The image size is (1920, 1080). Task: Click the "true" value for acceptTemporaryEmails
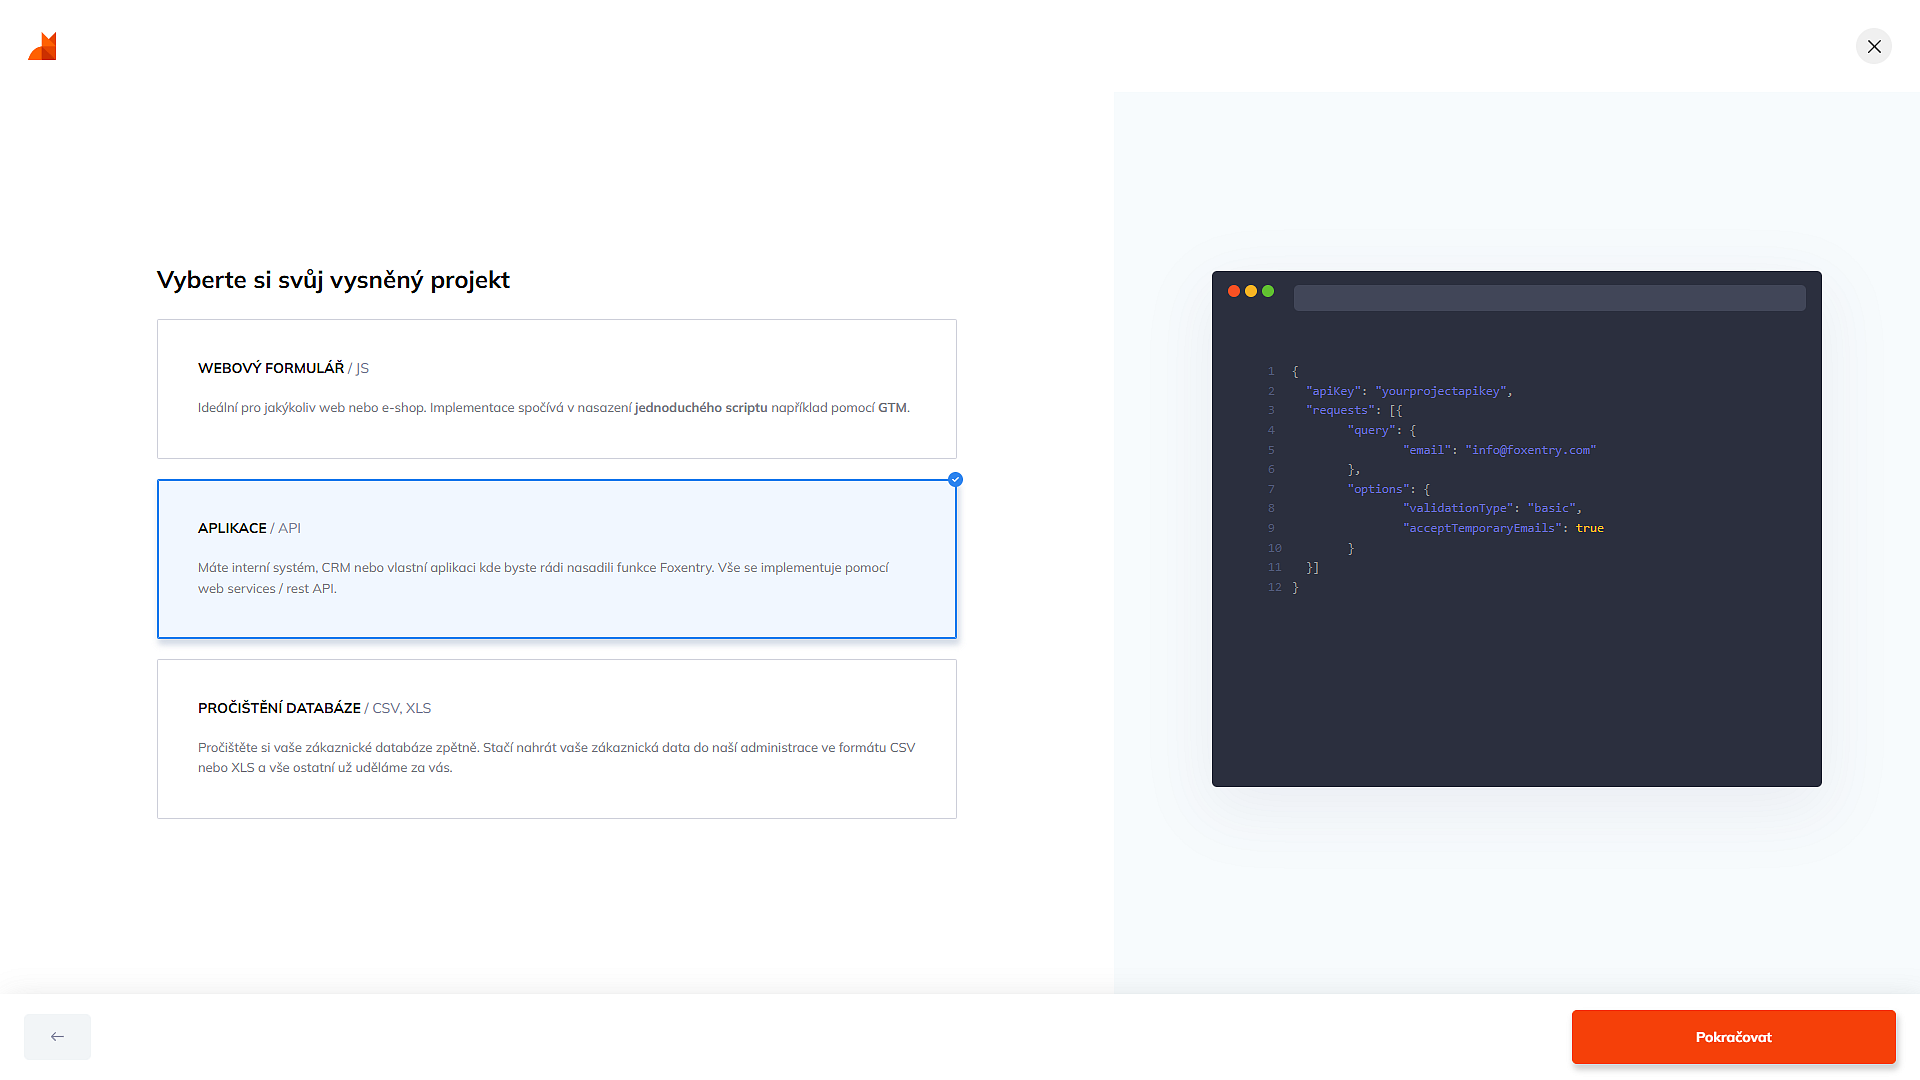point(1589,528)
